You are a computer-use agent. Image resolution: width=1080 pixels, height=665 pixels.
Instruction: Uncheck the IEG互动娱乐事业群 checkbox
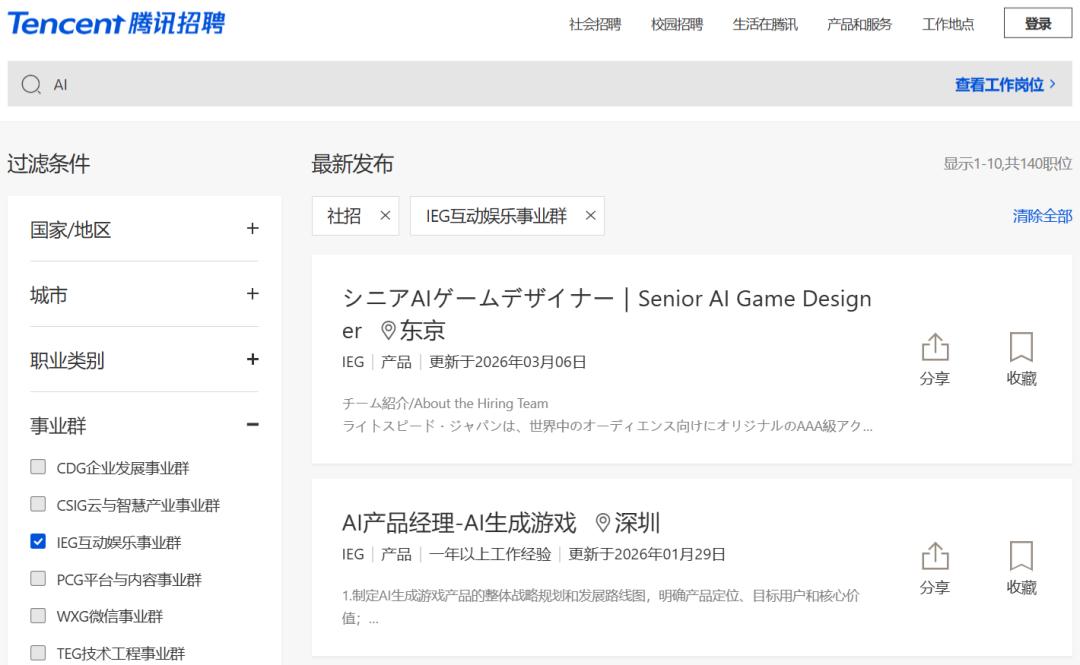click(38, 542)
